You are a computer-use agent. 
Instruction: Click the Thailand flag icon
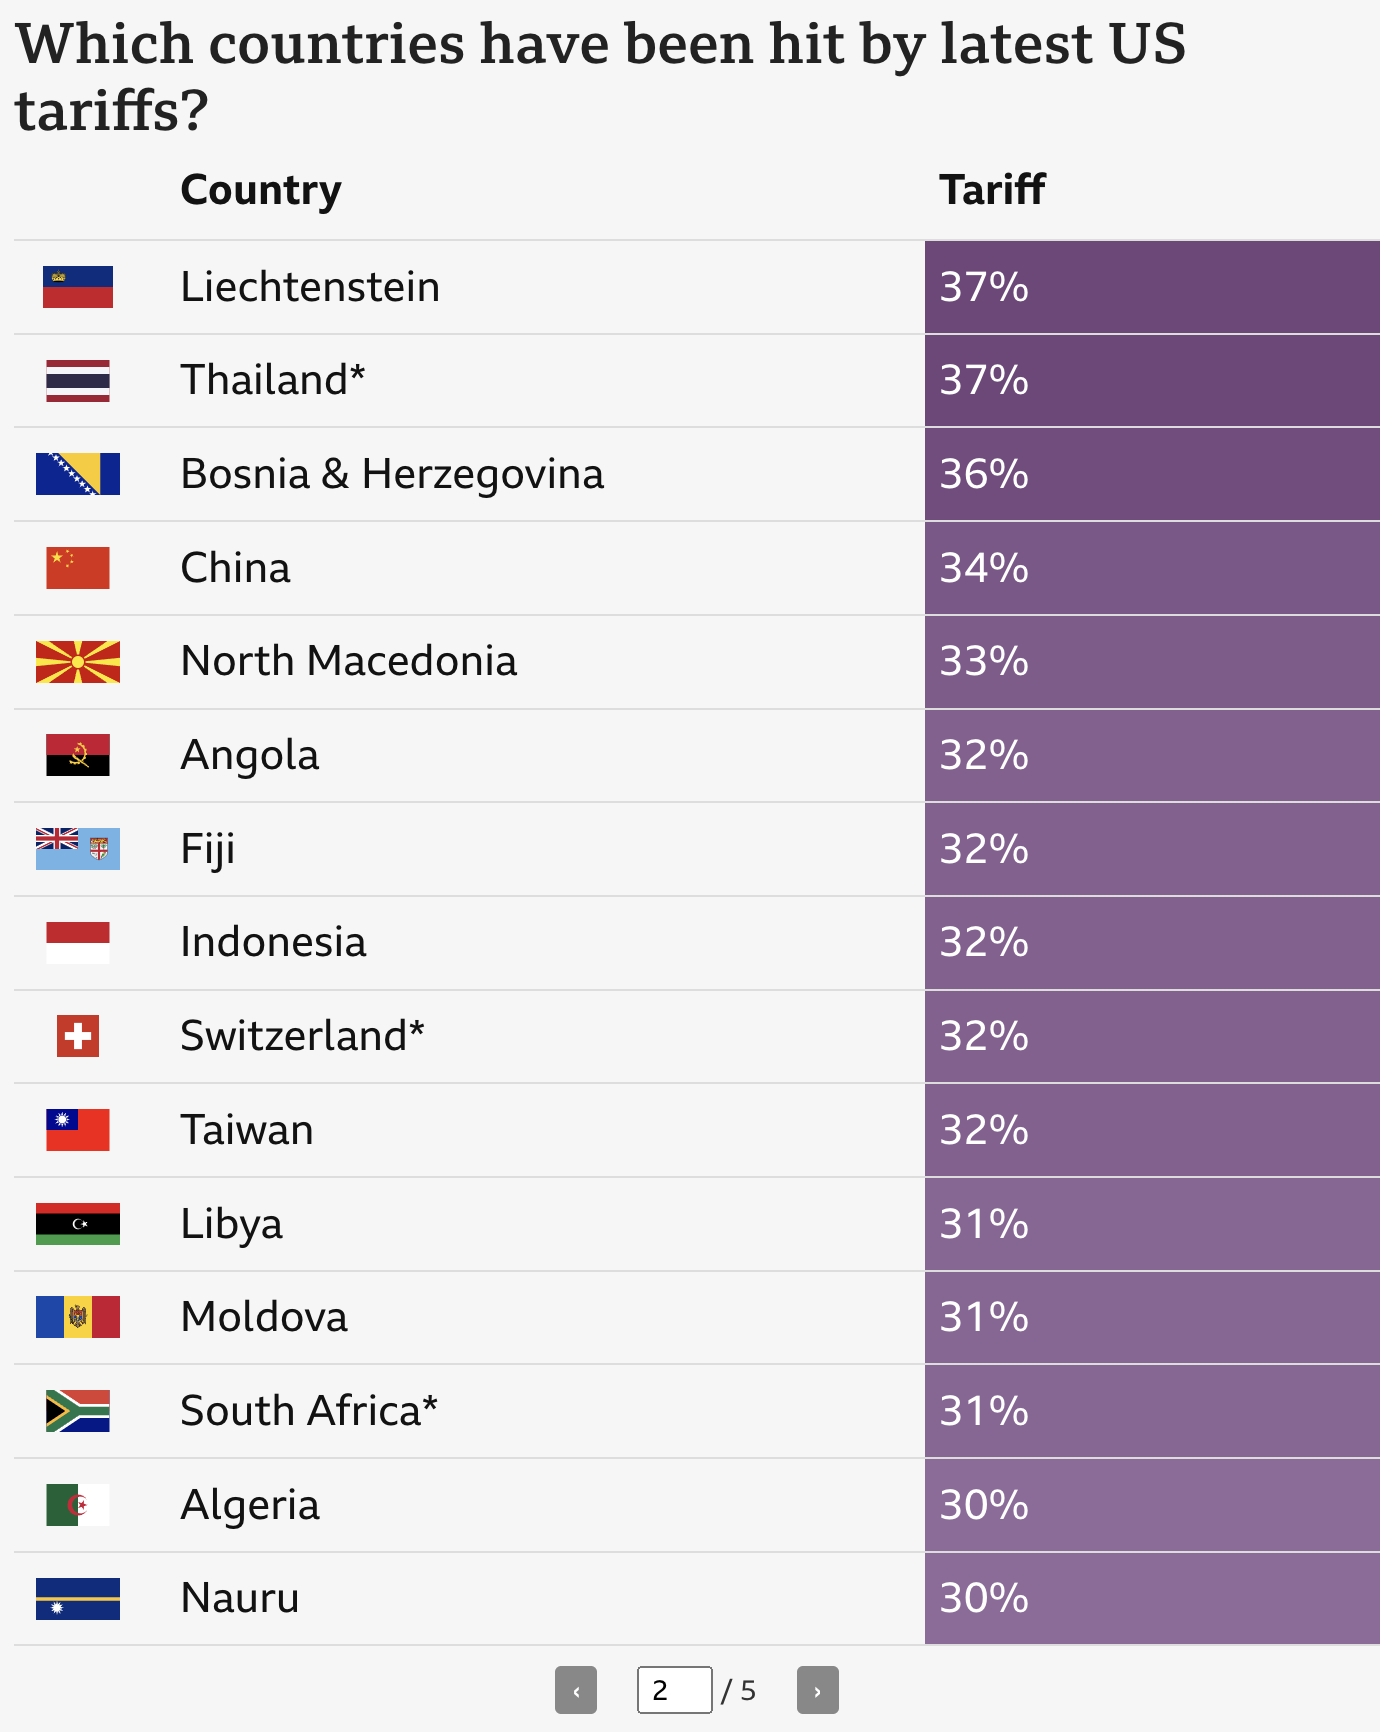click(x=78, y=381)
